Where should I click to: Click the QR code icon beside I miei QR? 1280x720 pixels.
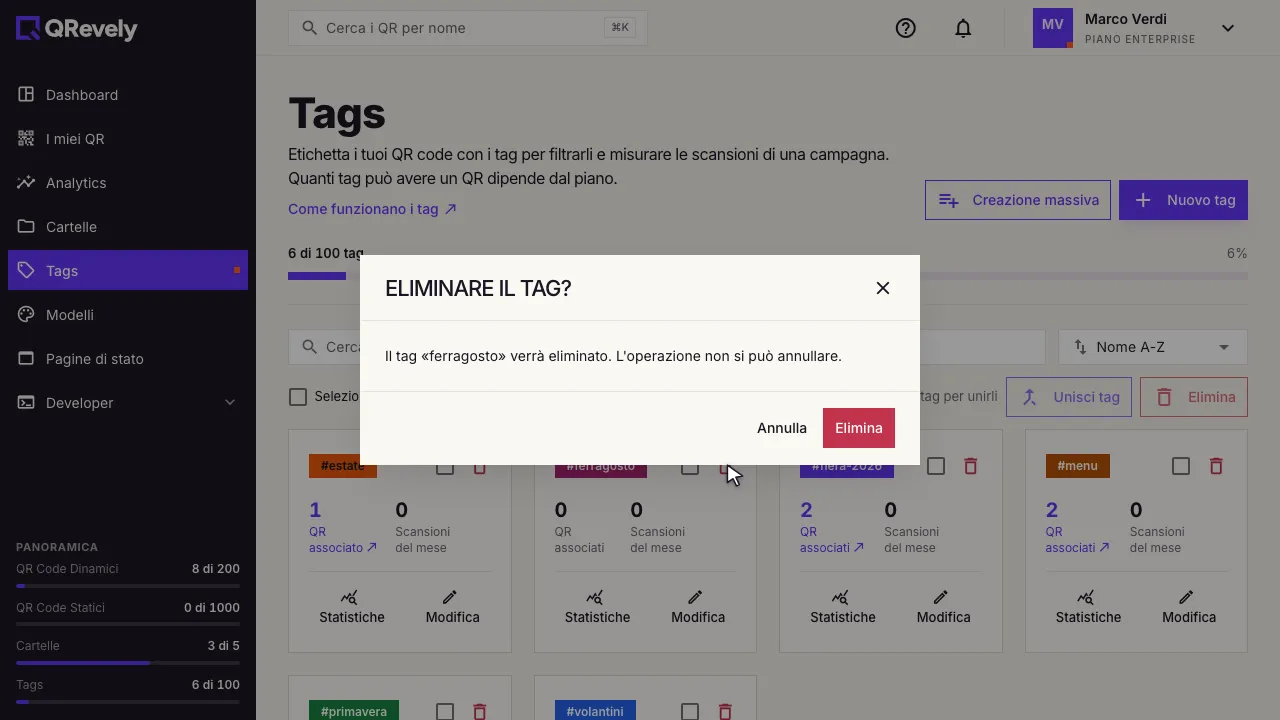pos(26,139)
